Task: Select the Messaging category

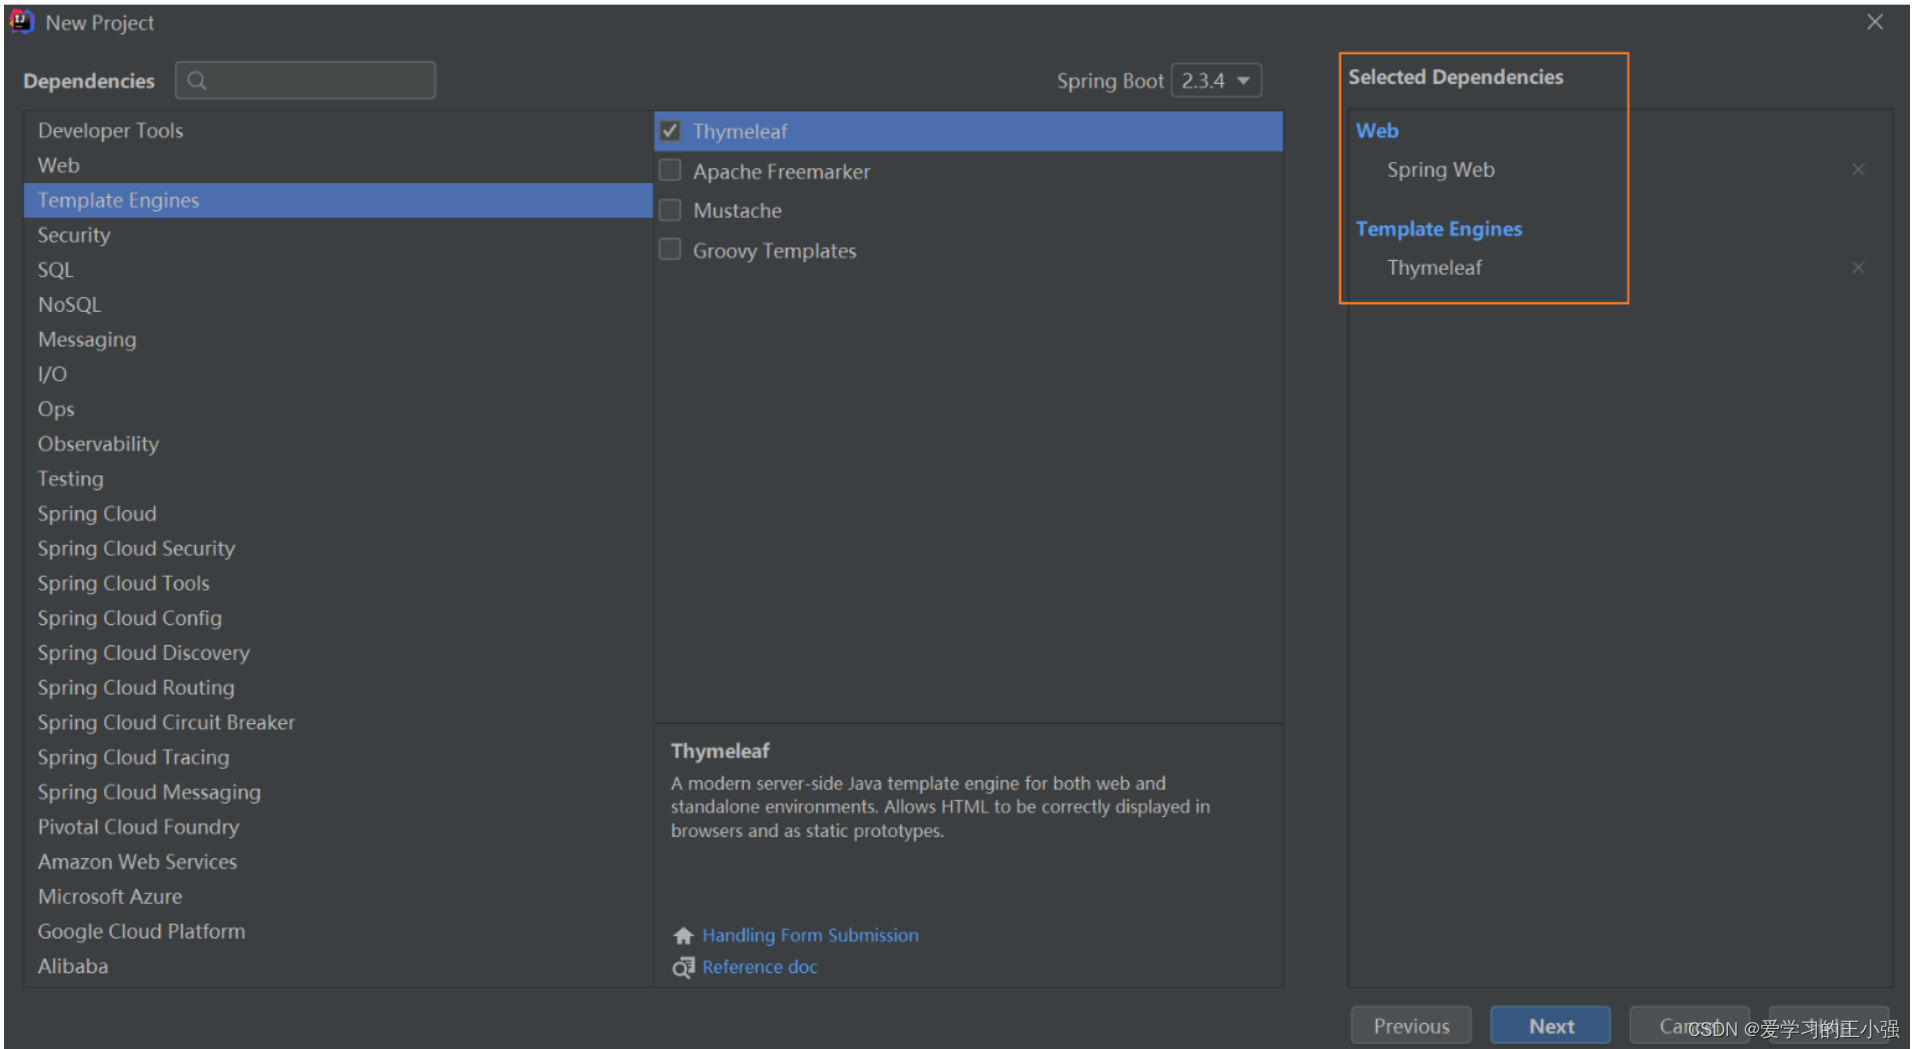Action: 338,340
